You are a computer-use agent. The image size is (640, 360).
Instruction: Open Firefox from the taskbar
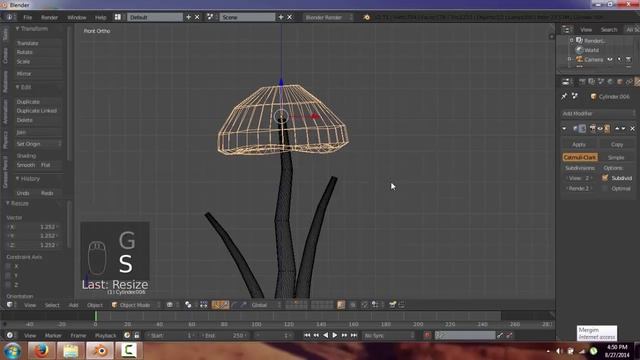(41, 351)
